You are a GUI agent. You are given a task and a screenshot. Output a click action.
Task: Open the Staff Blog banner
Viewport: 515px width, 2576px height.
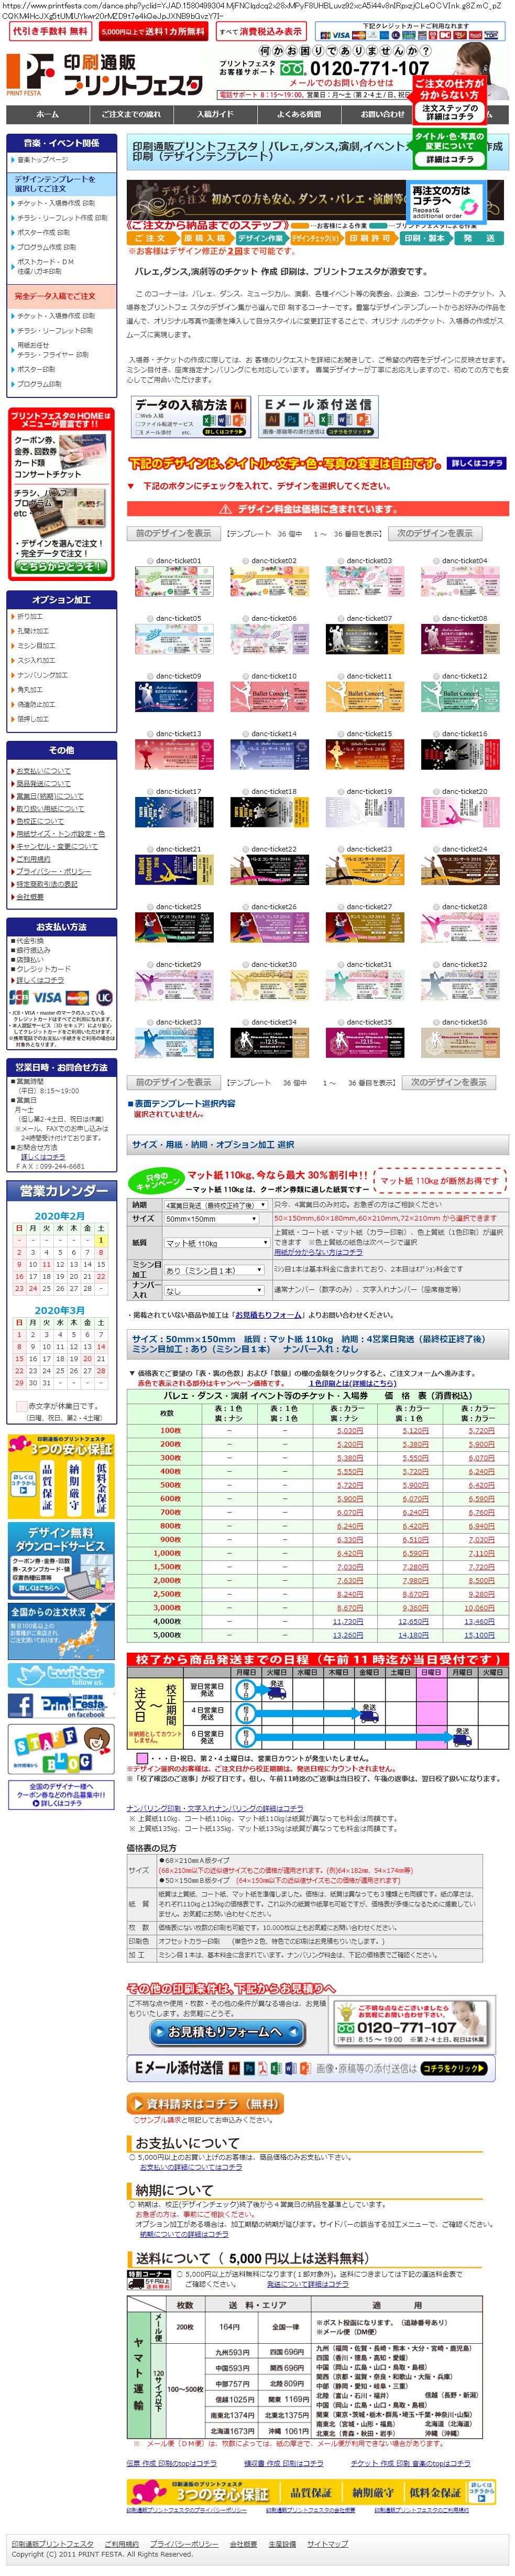[61, 1748]
